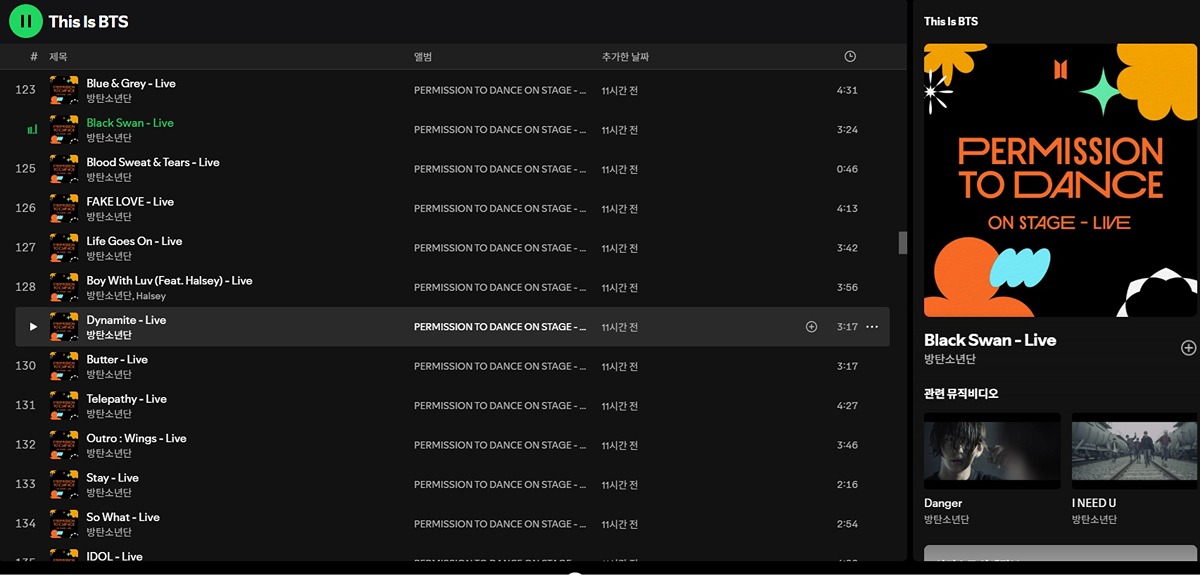Screen dimensions: 1200x576
Task: Open Boy With Luv (Feat. Halsey) - Live
Action: pyautogui.click(x=169, y=280)
